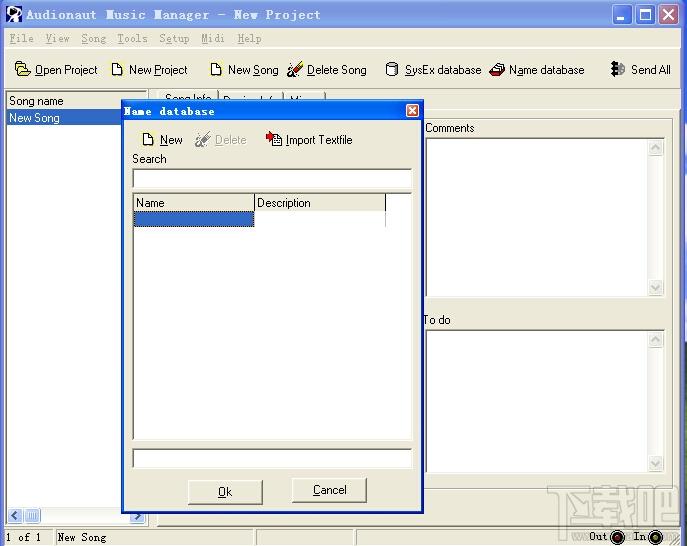Click the Open Project folder icon
Viewport: 687px width, 546px height.
pyautogui.click(x=22, y=69)
